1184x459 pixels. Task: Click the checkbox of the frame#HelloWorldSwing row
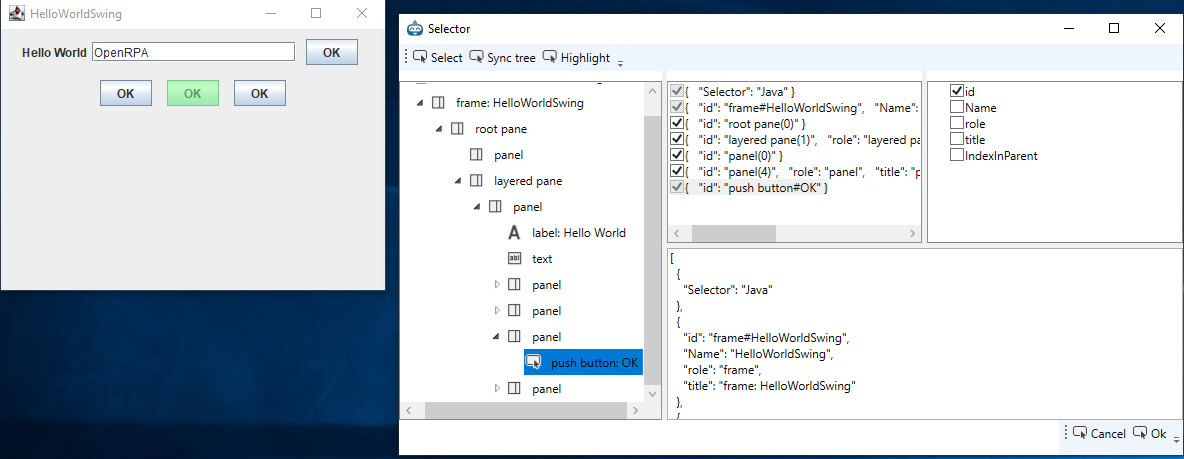[x=677, y=107]
